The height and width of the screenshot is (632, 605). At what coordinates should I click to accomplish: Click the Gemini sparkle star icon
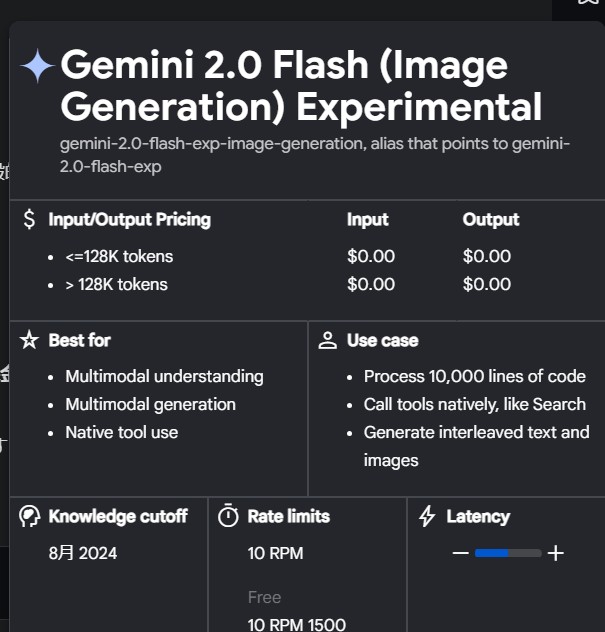tap(37, 66)
